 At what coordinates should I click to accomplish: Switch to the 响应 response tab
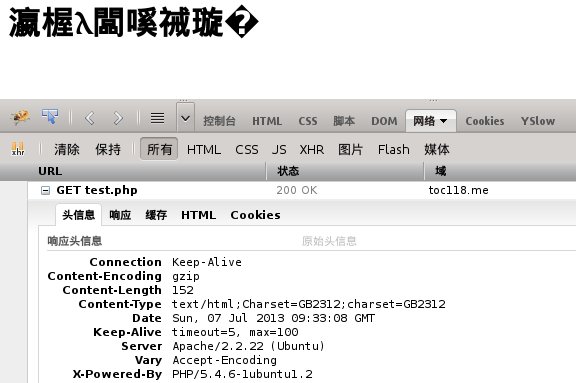pos(120,215)
